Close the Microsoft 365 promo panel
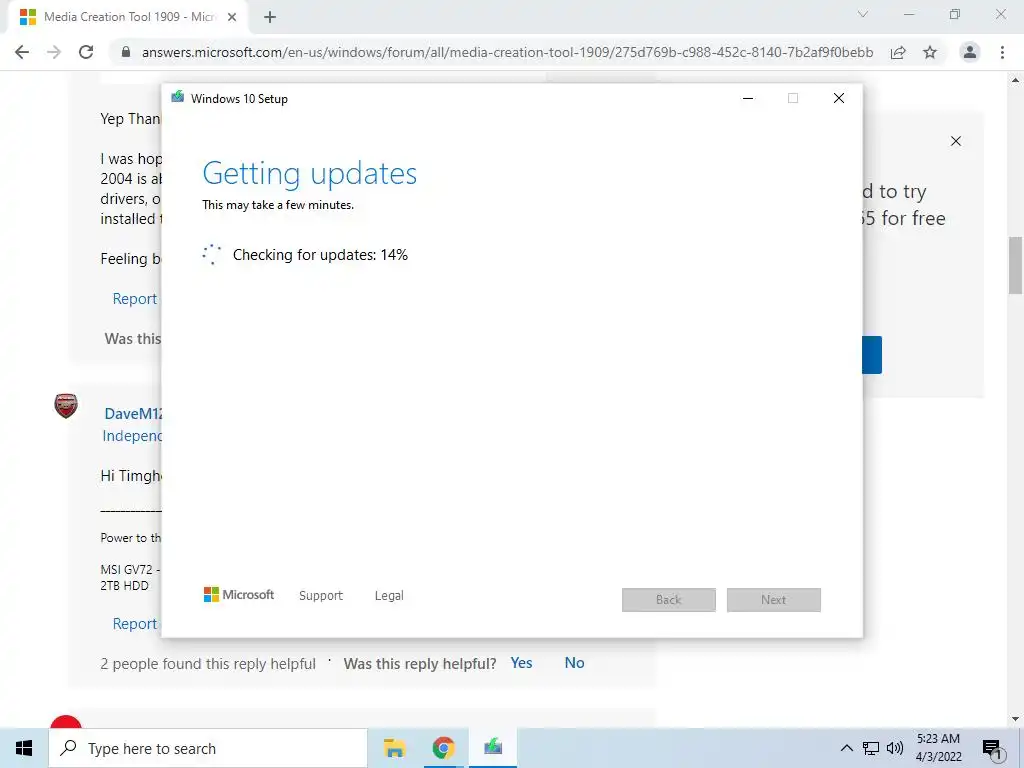This screenshot has width=1024, height=768. (956, 141)
